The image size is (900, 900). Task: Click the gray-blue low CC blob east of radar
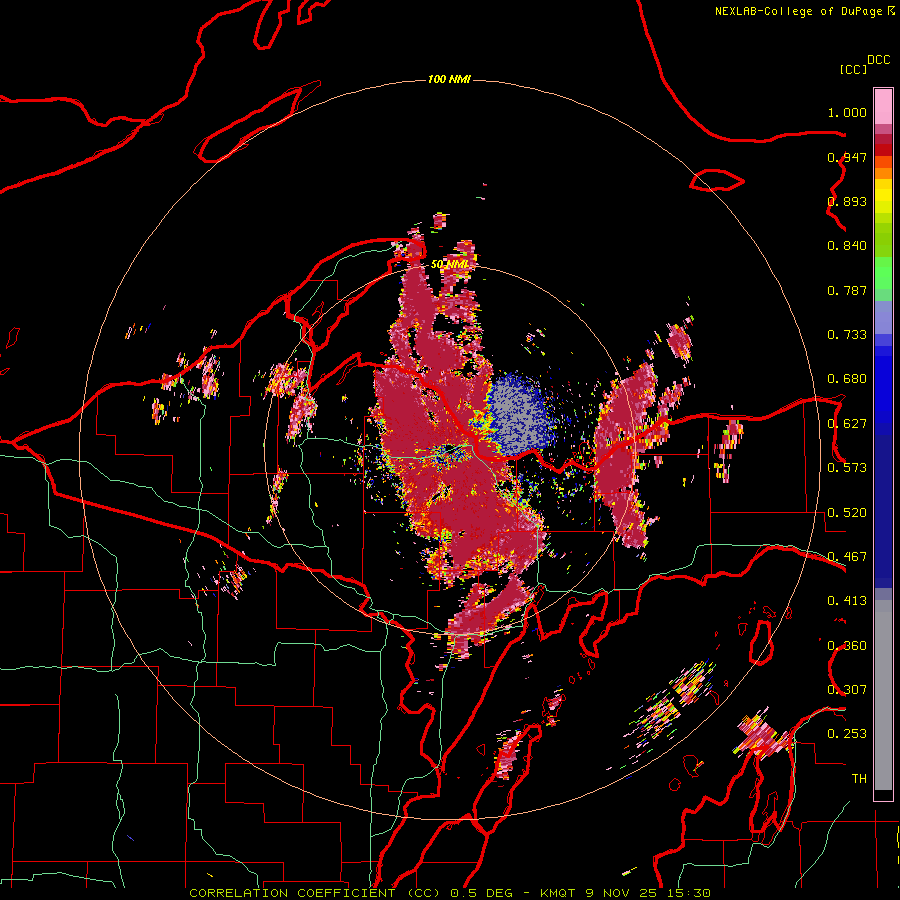click(518, 412)
